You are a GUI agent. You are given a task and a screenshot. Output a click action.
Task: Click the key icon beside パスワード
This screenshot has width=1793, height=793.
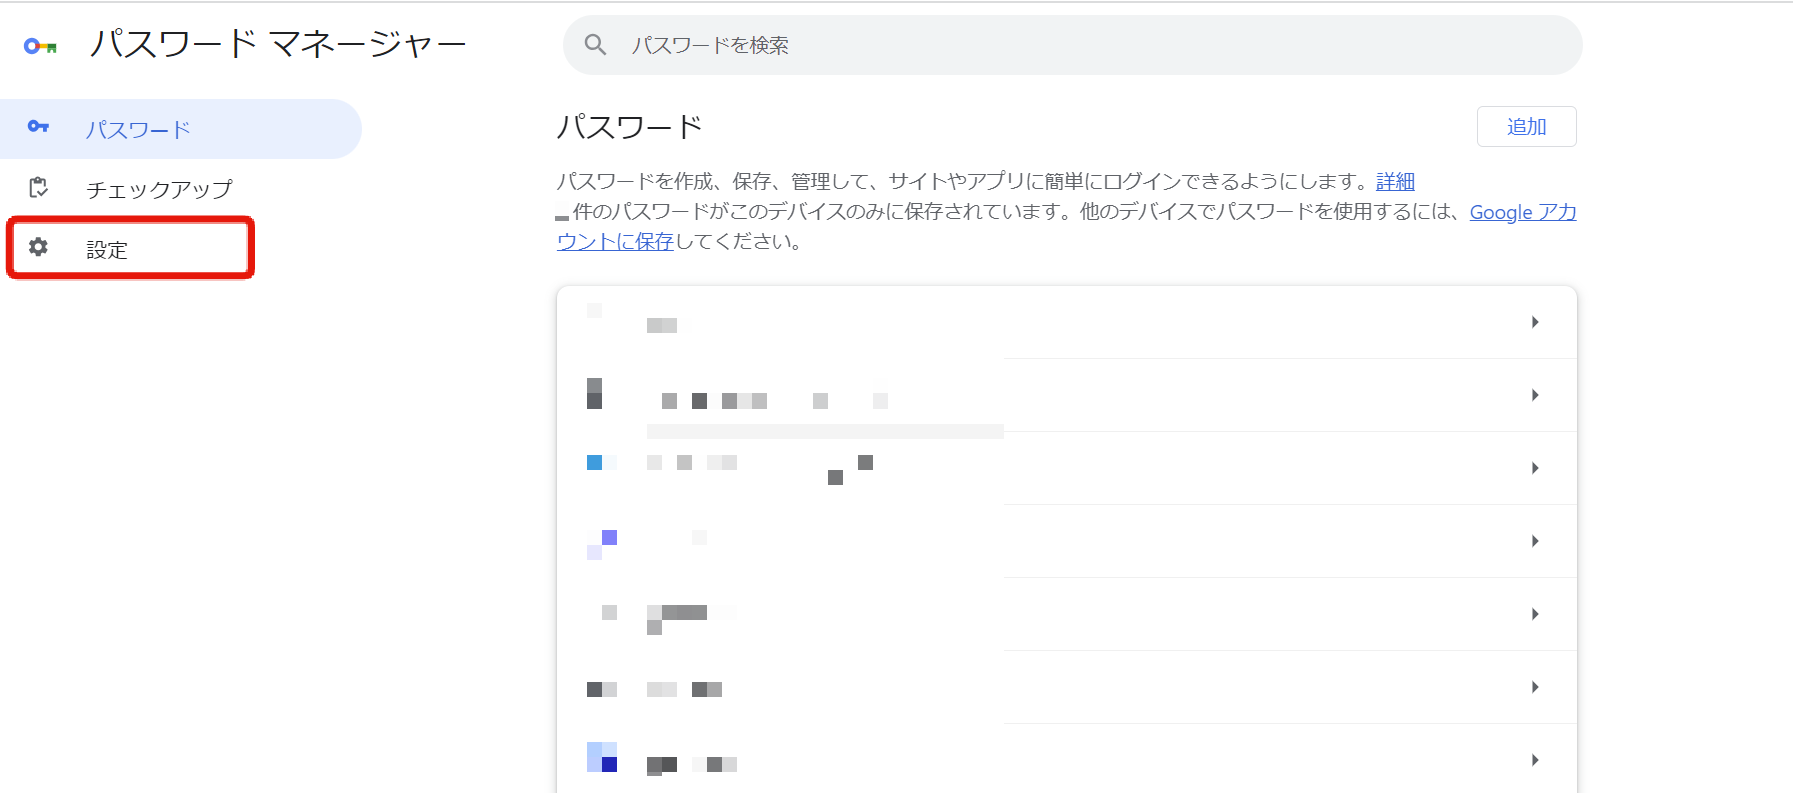38,126
